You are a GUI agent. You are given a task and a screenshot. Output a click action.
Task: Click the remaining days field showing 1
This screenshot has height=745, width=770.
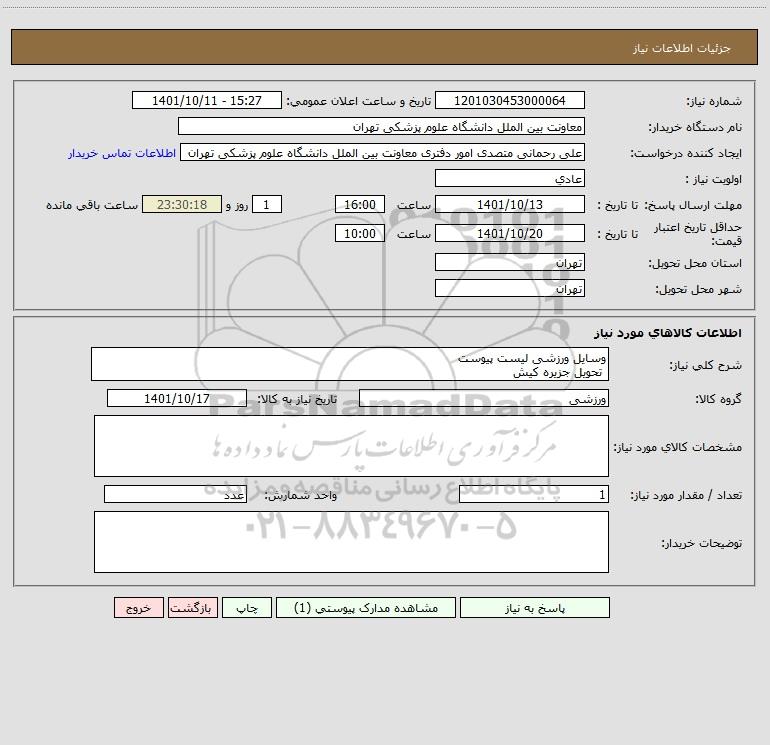click(267, 204)
